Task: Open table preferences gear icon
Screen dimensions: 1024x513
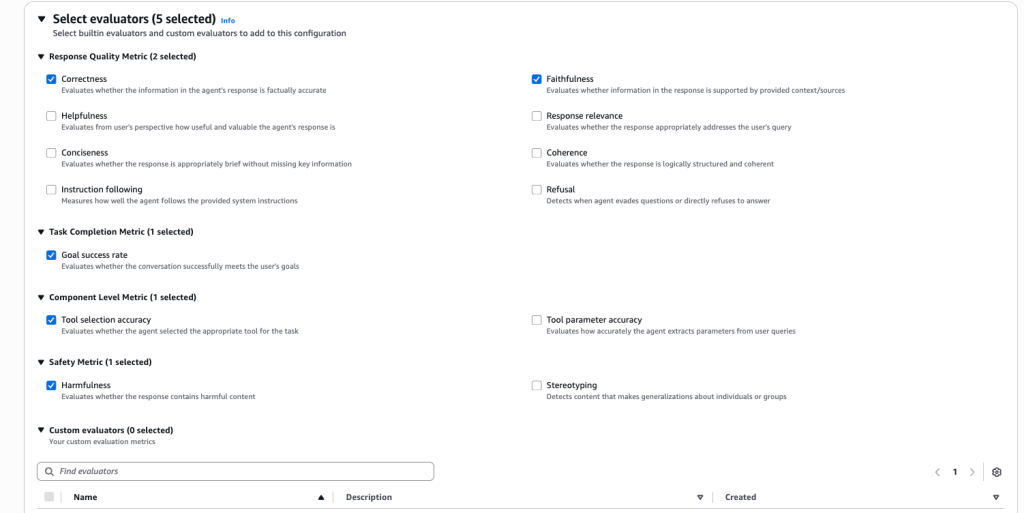Action: coord(996,472)
